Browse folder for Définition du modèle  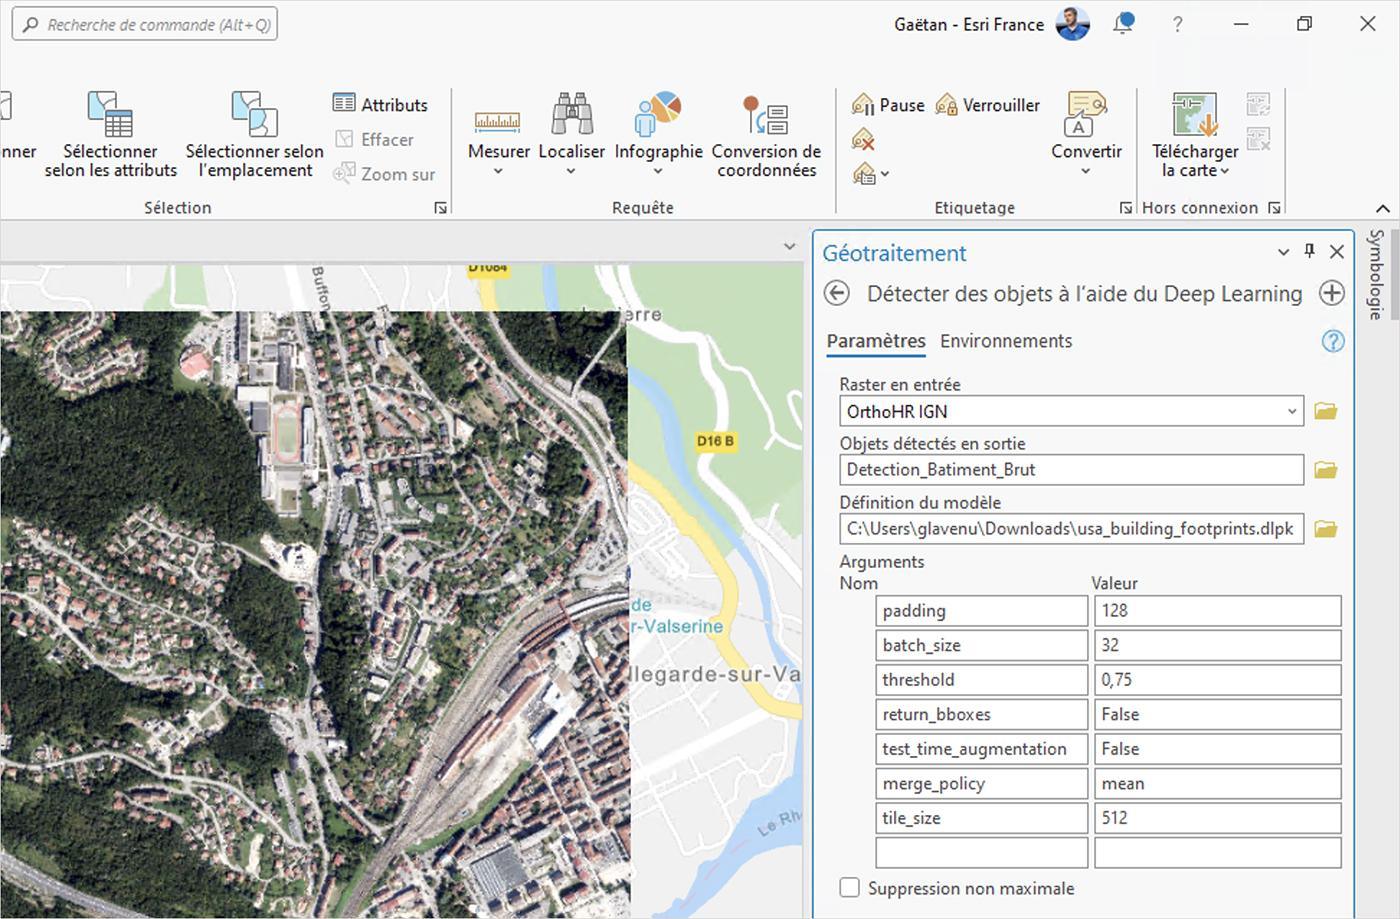coord(1326,529)
